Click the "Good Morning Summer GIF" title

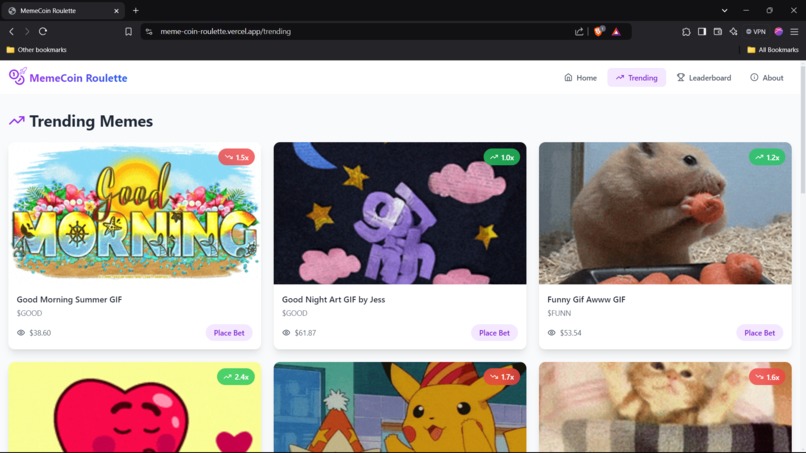(x=69, y=299)
